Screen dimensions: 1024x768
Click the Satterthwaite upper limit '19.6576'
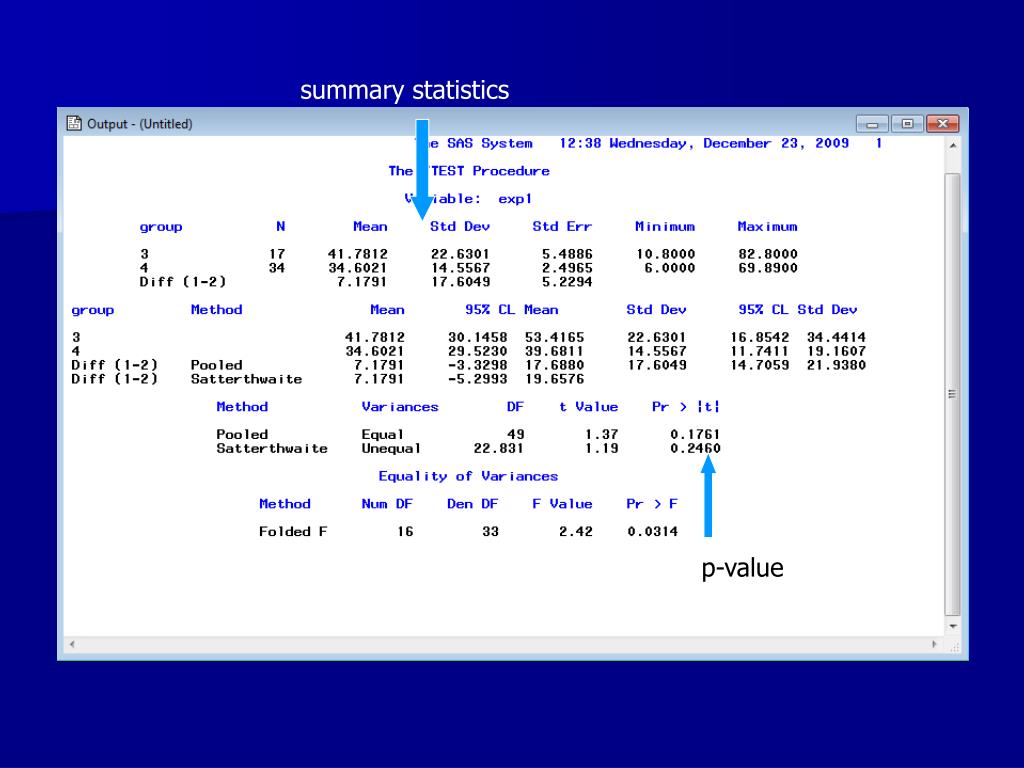554,379
